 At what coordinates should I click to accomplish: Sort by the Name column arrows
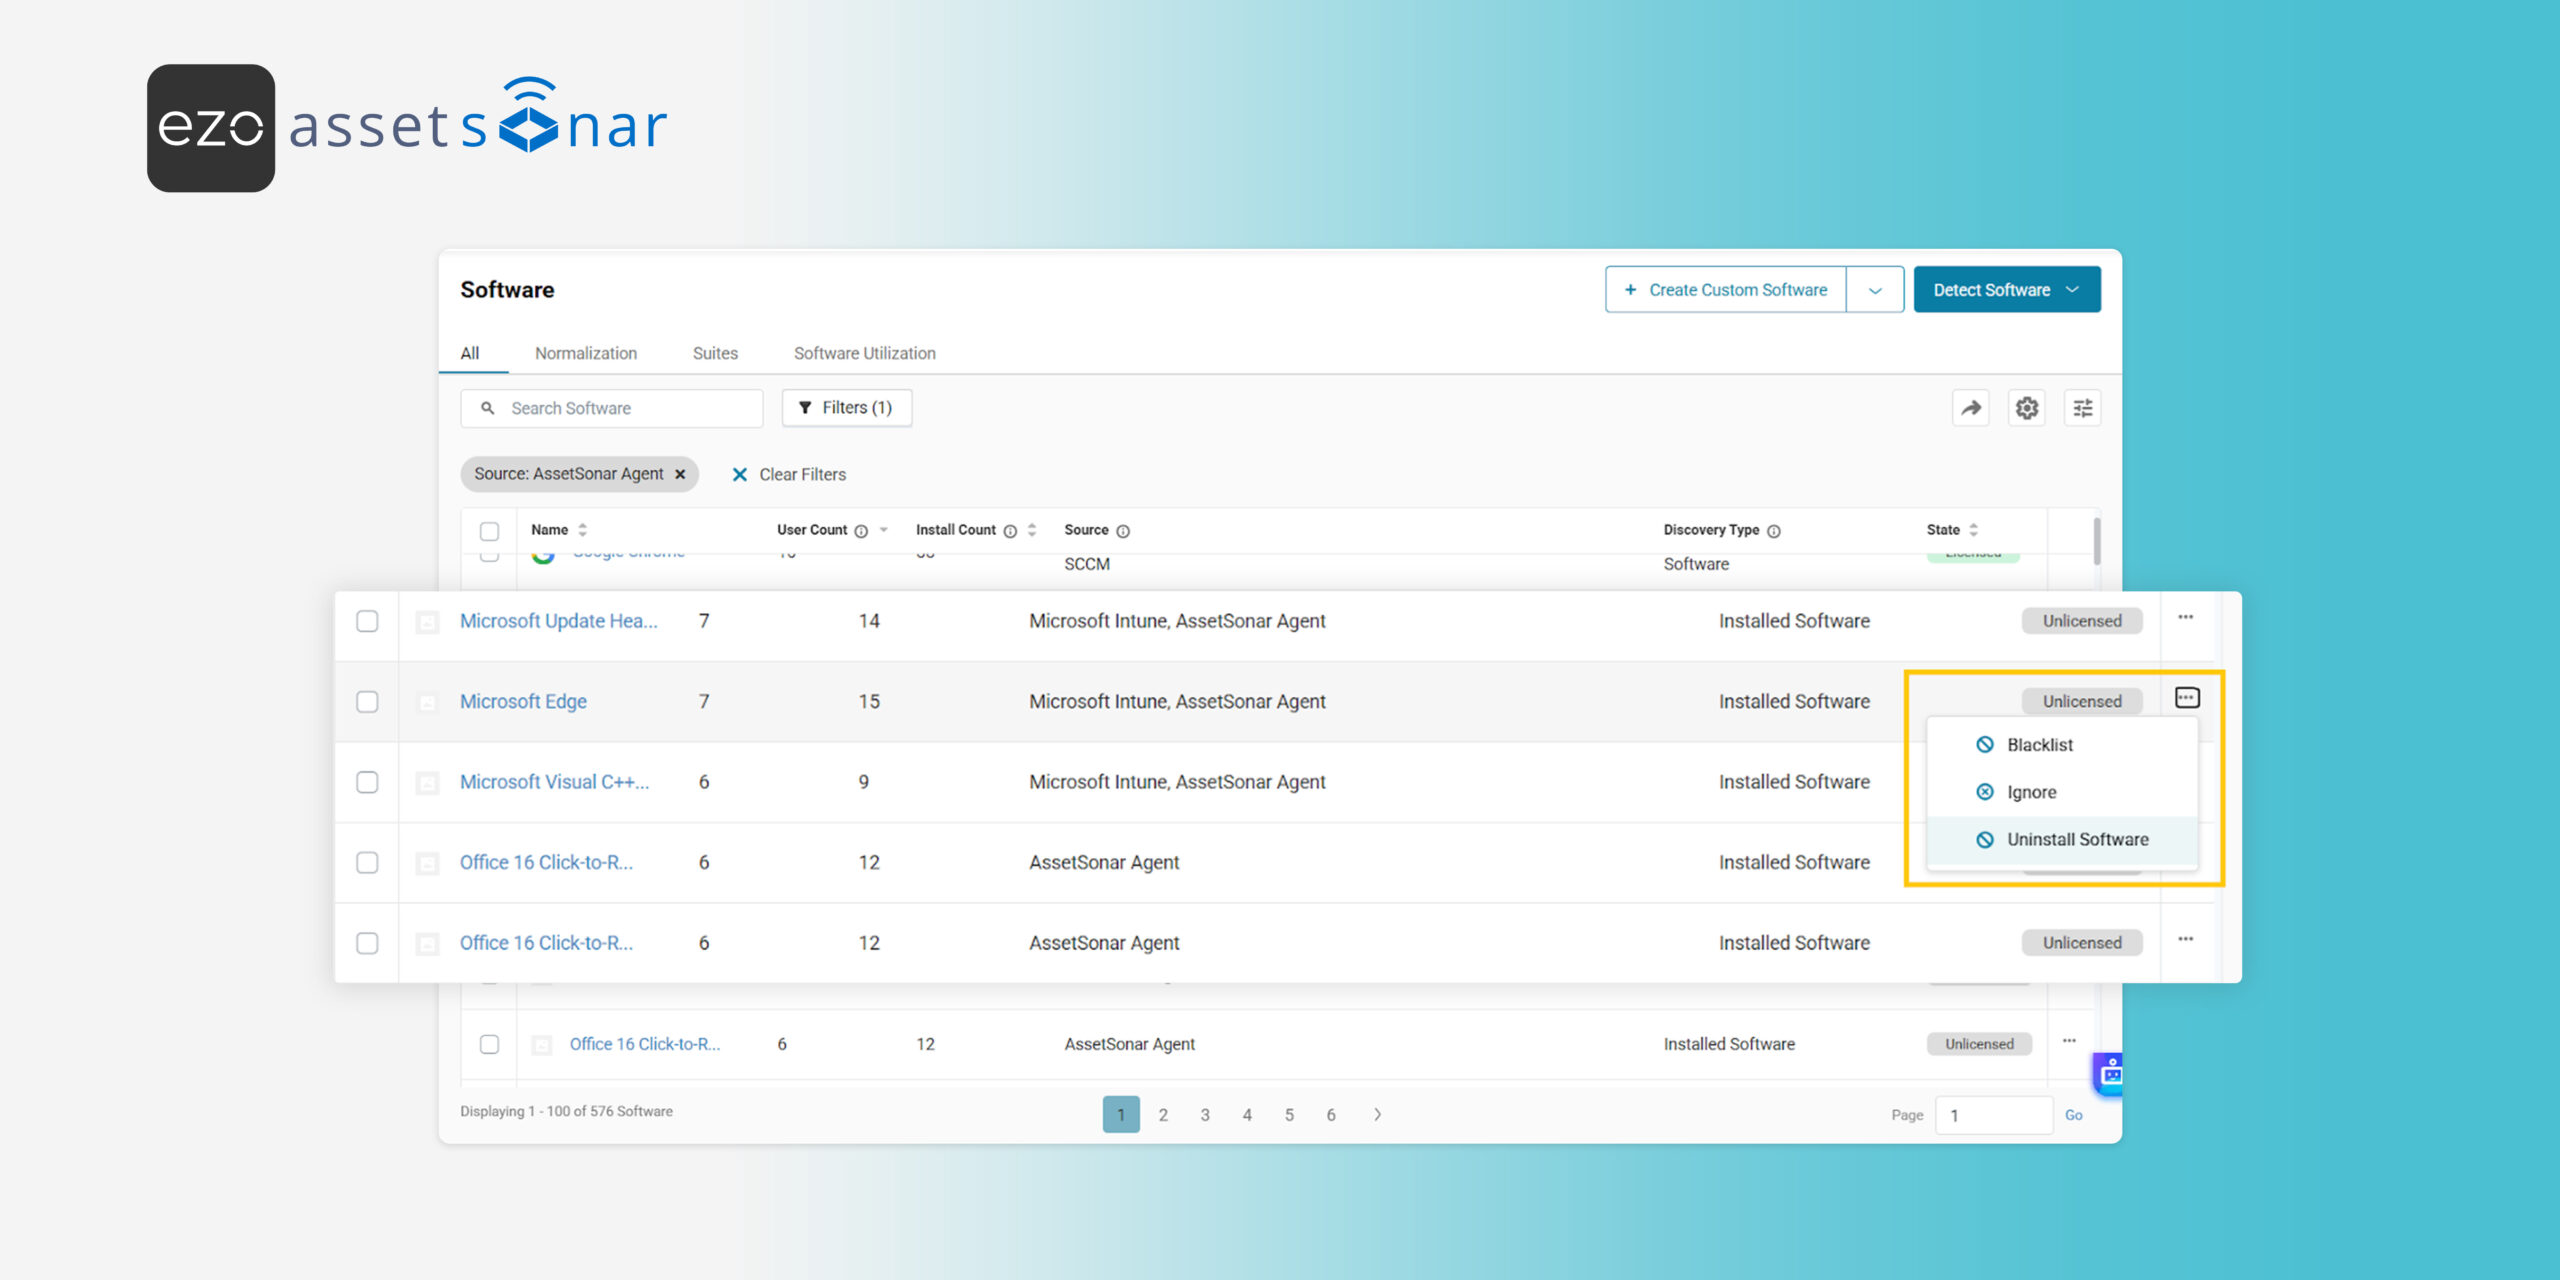pos(582,530)
